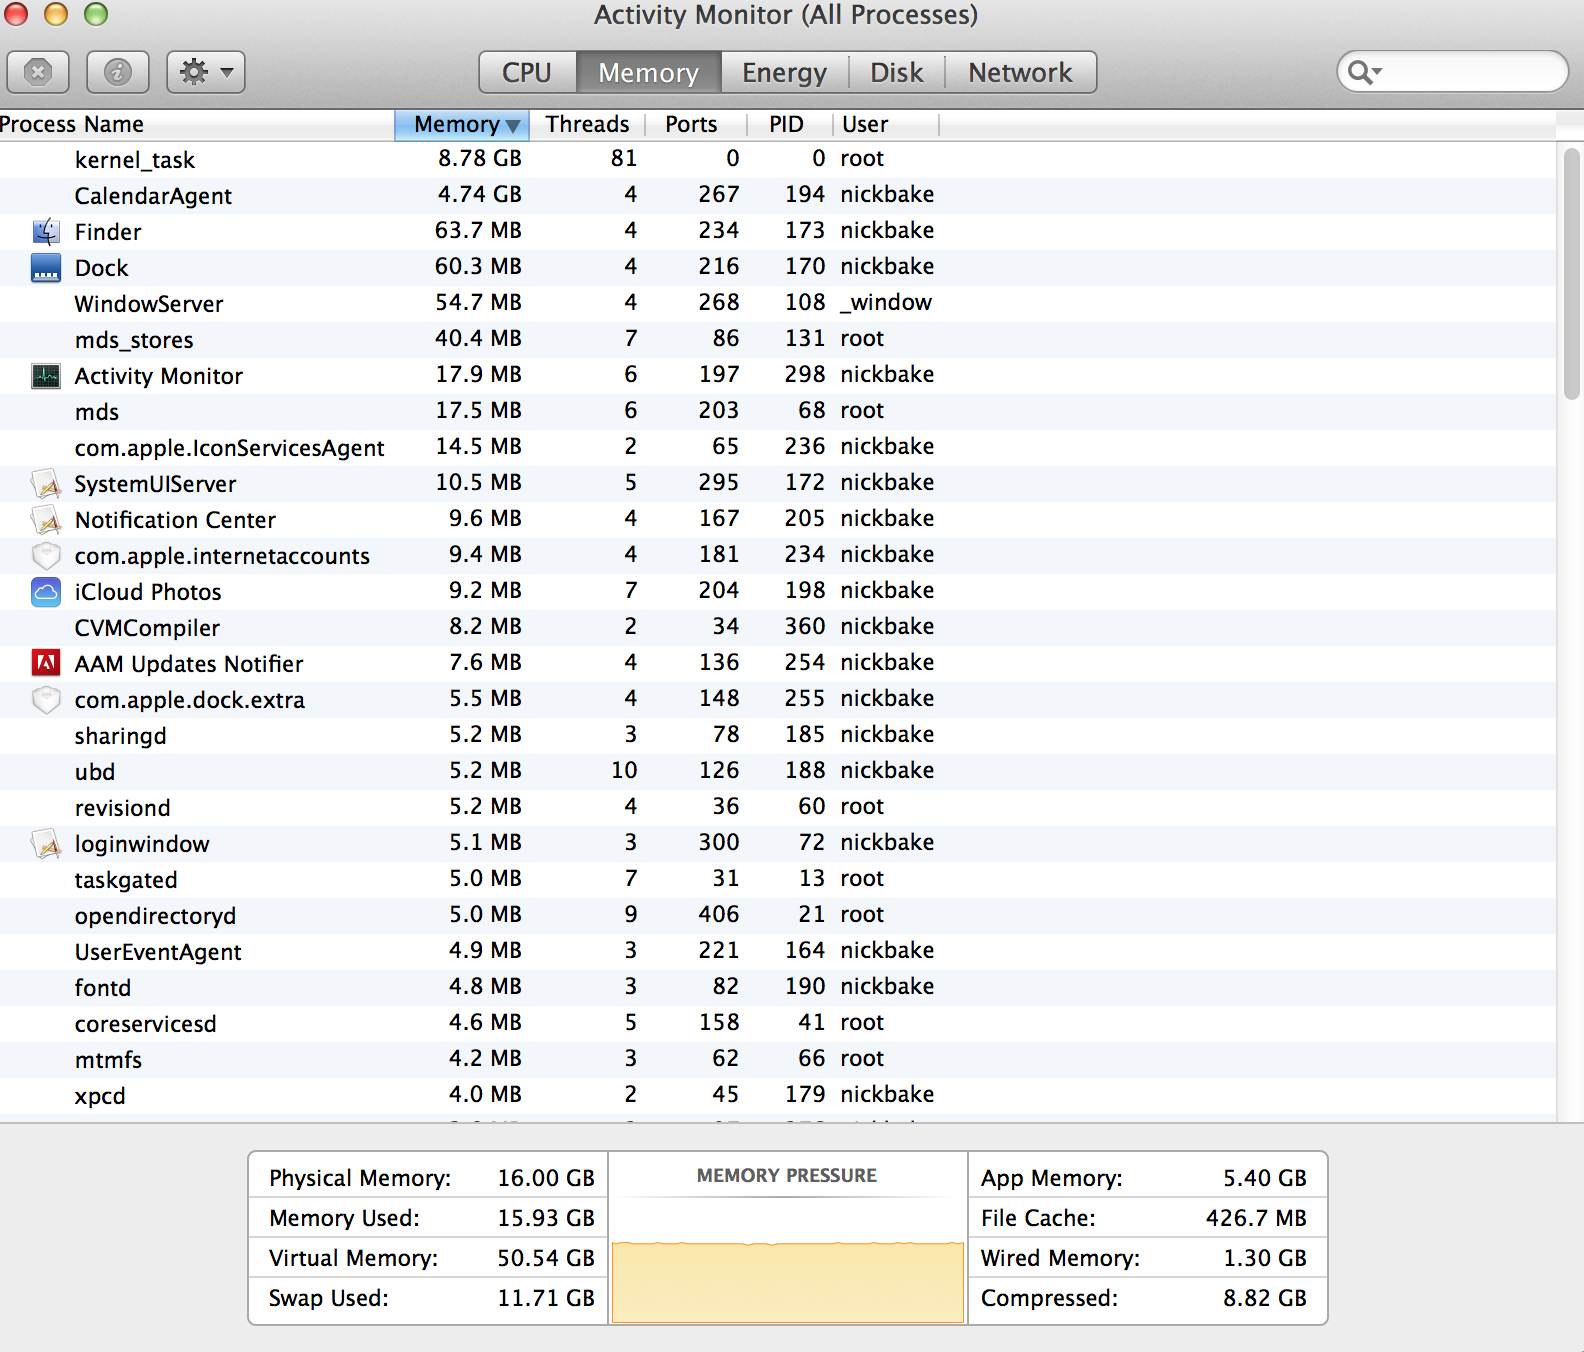Select the com.apple.dock.extra shield icon
Viewport: 1584px width, 1352px height.
[46, 700]
